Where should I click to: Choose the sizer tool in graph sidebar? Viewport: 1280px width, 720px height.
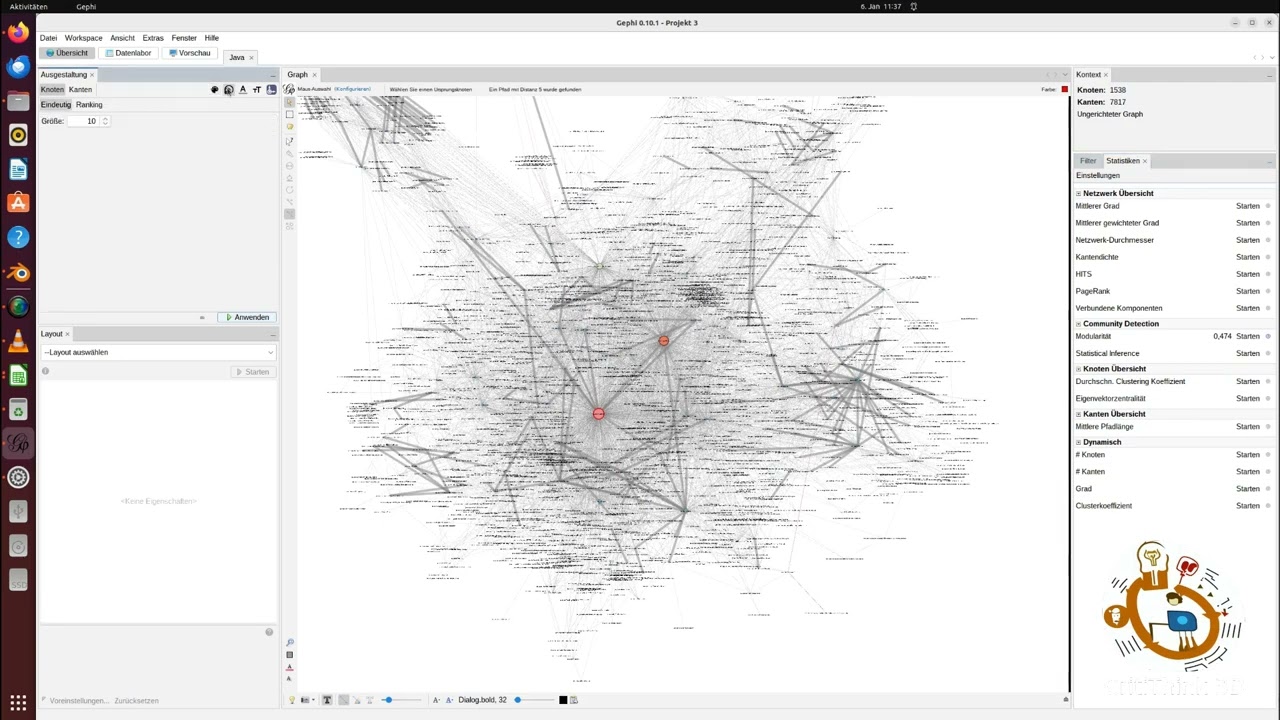[x=290, y=166]
